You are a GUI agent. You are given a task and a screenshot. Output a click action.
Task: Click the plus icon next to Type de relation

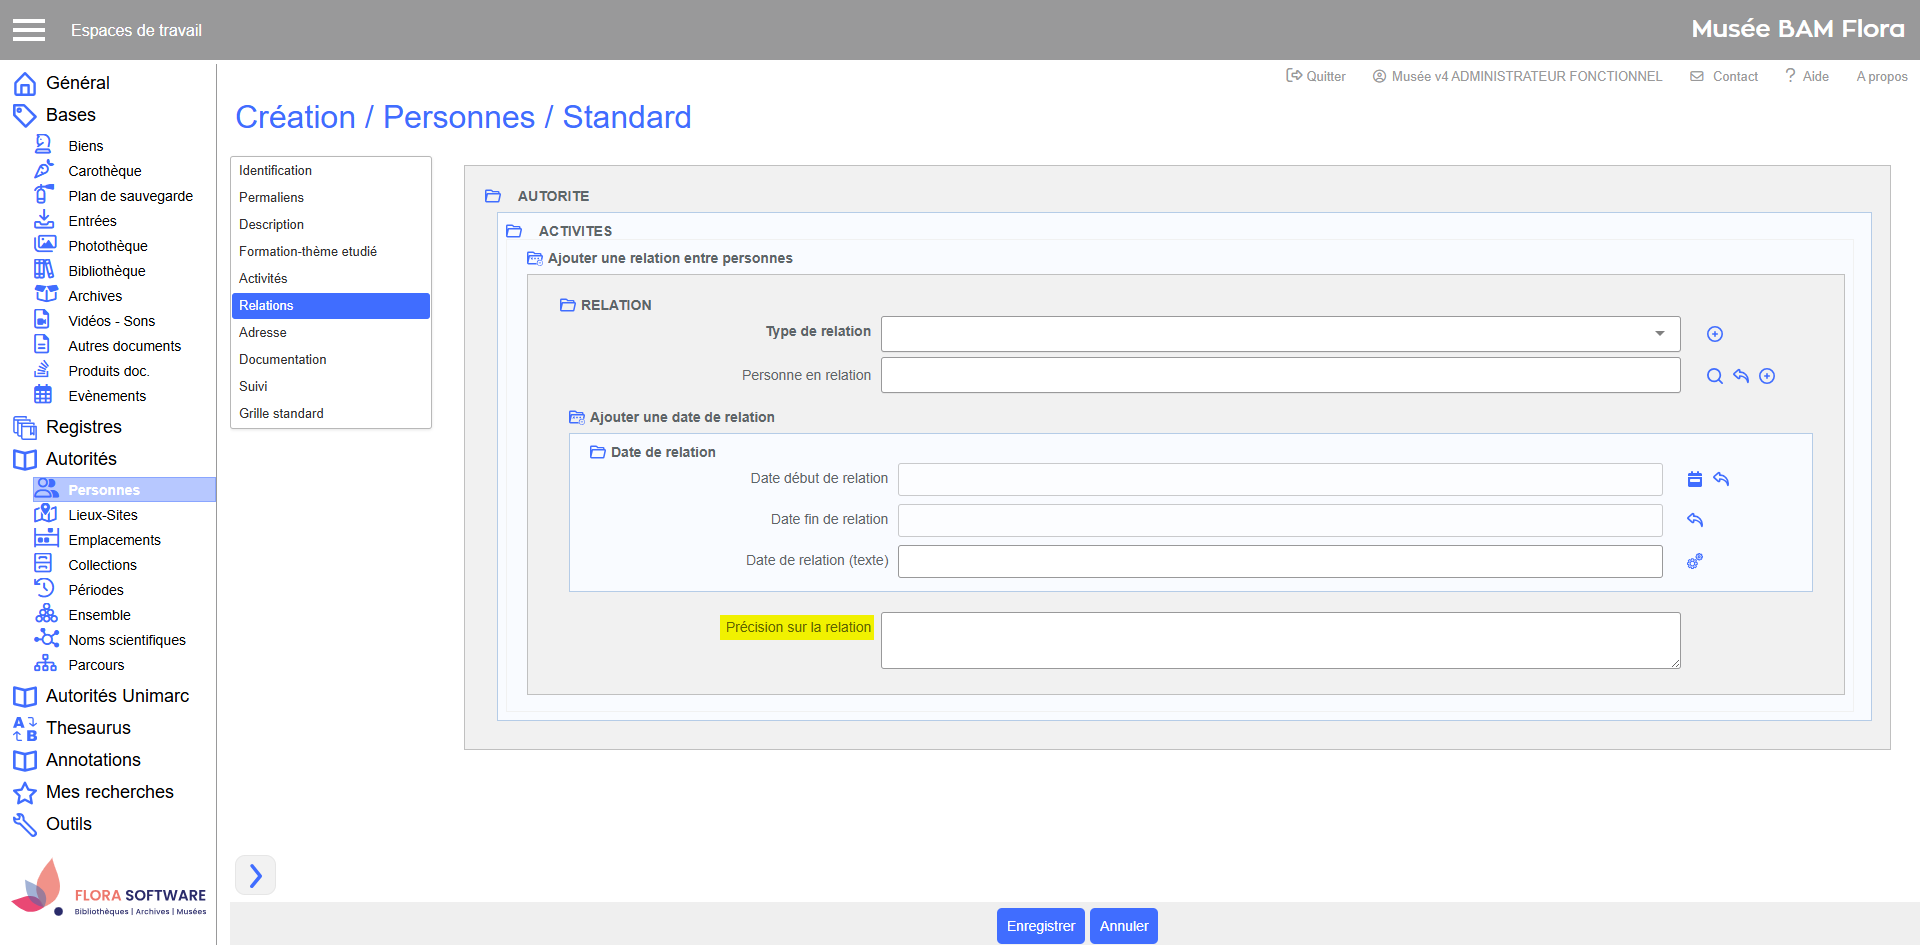coord(1714,334)
